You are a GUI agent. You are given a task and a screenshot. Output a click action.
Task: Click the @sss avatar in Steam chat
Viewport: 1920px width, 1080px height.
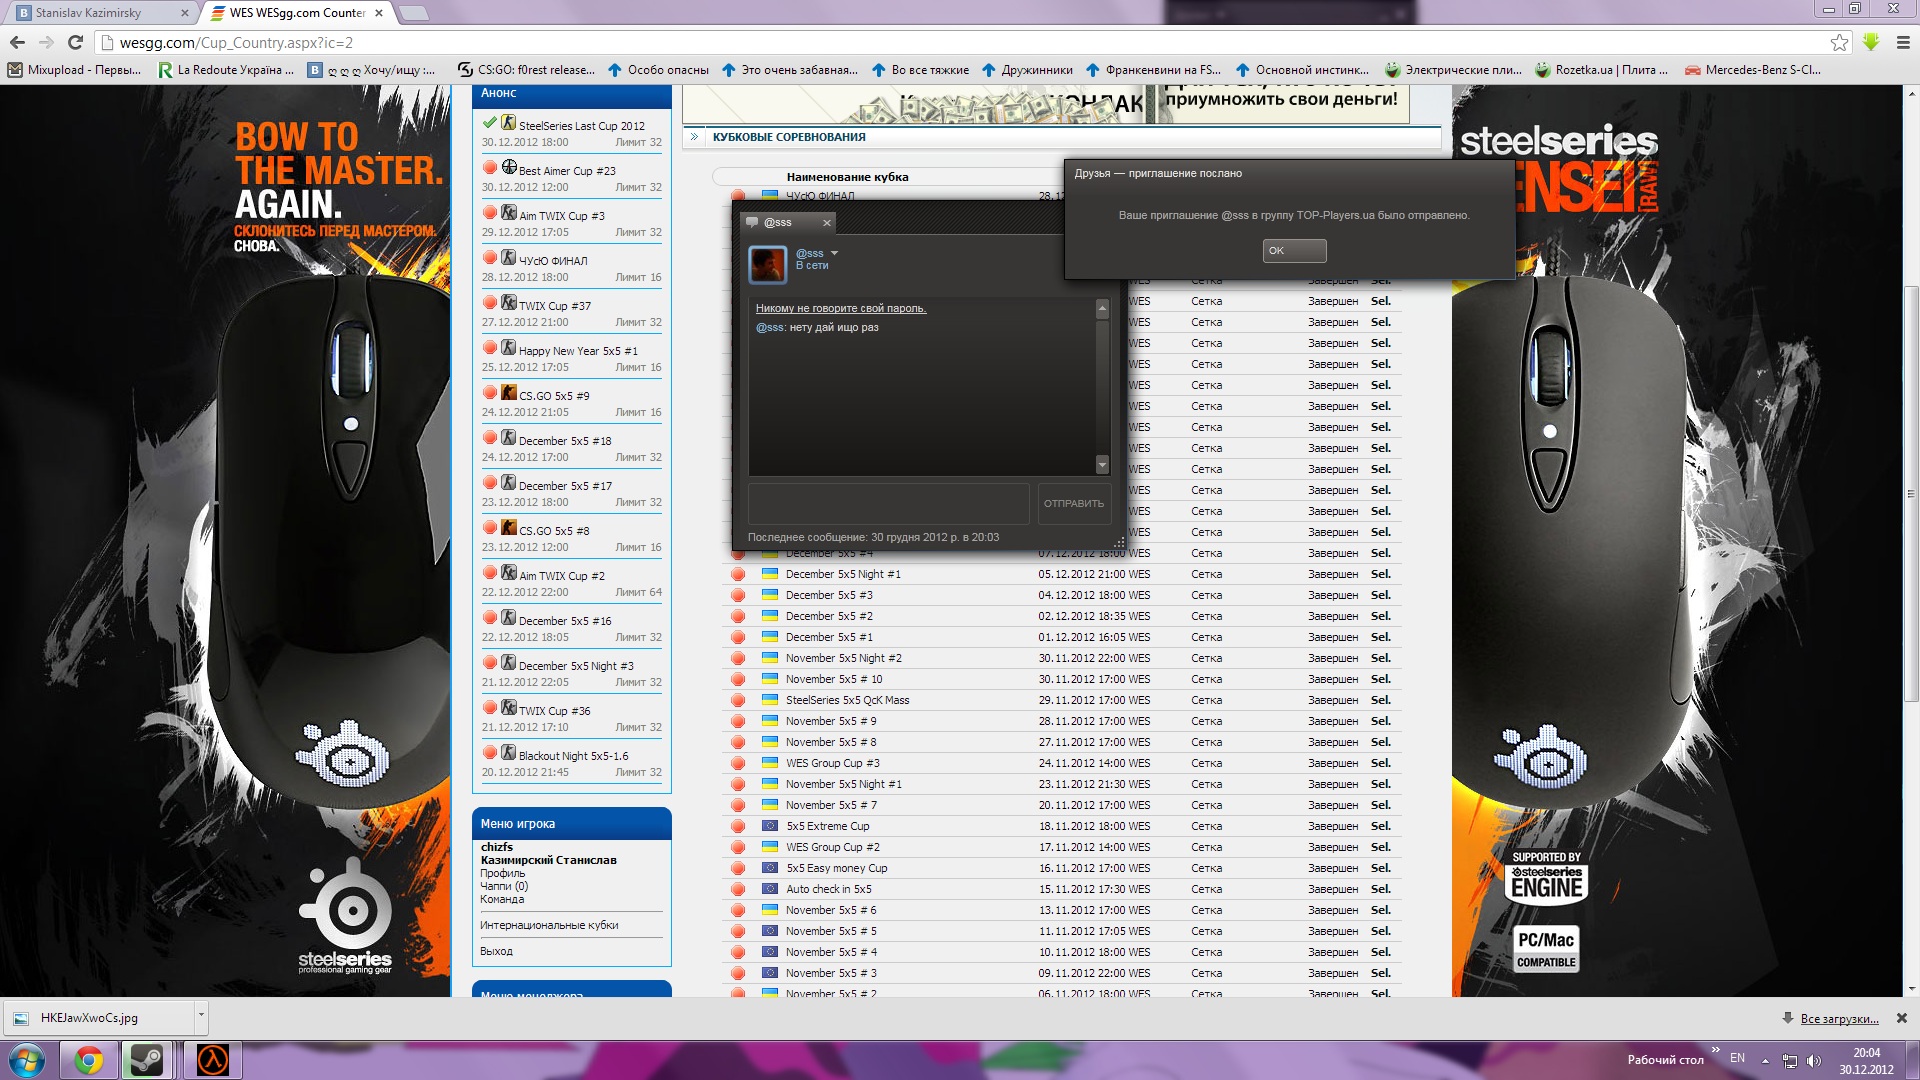tap(768, 264)
